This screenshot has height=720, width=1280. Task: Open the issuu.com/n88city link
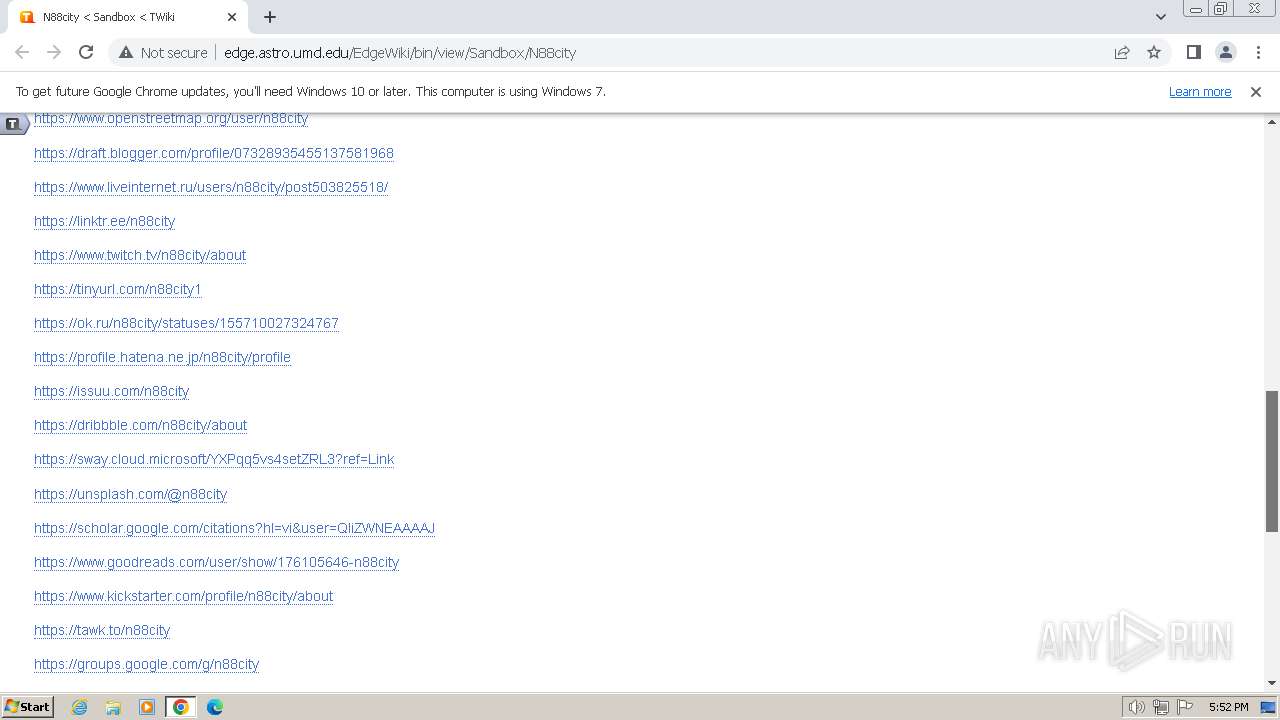[111, 391]
